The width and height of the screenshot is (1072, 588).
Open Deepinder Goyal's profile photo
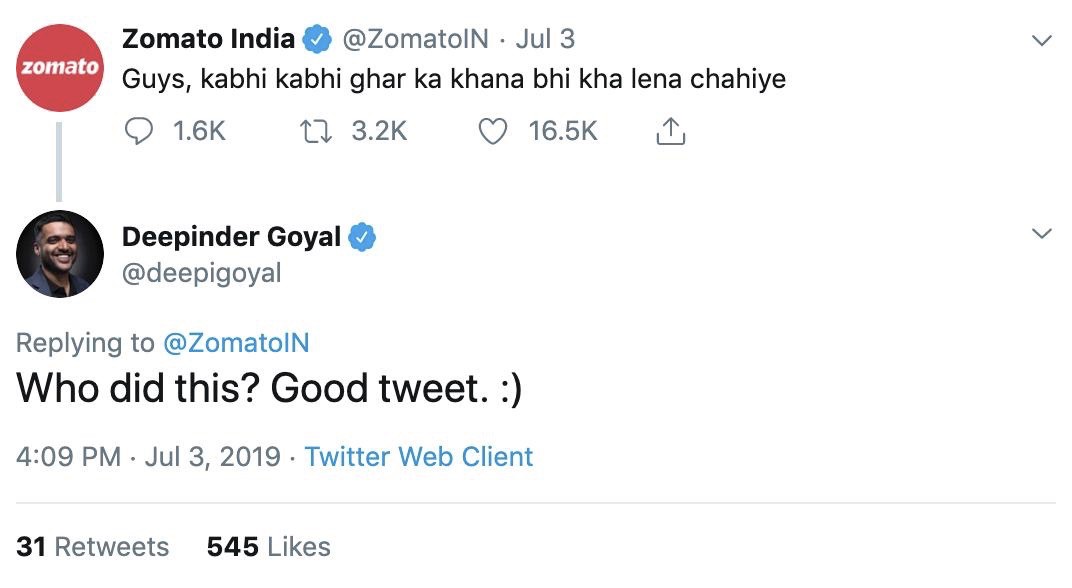[x=60, y=254]
